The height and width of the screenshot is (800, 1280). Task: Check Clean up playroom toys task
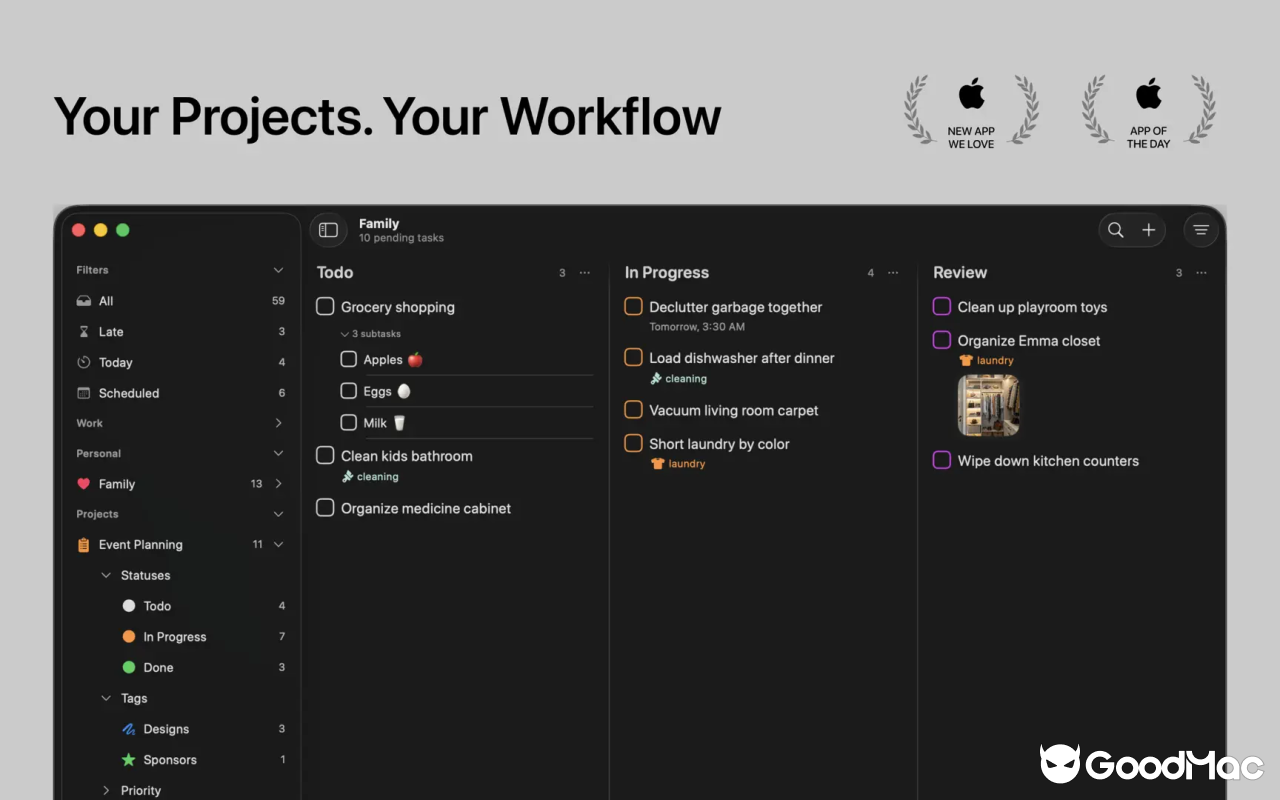tap(941, 306)
